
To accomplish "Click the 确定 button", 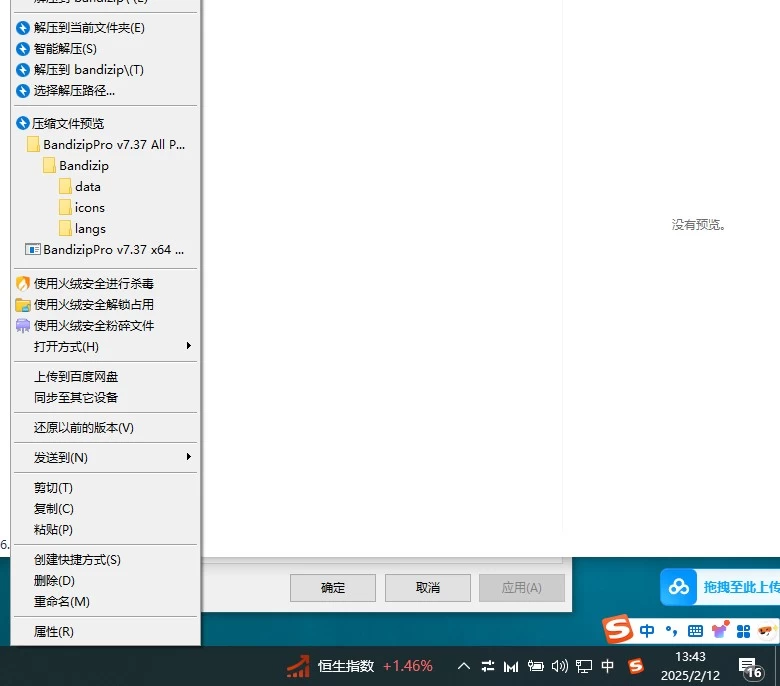I will (333, 588).
